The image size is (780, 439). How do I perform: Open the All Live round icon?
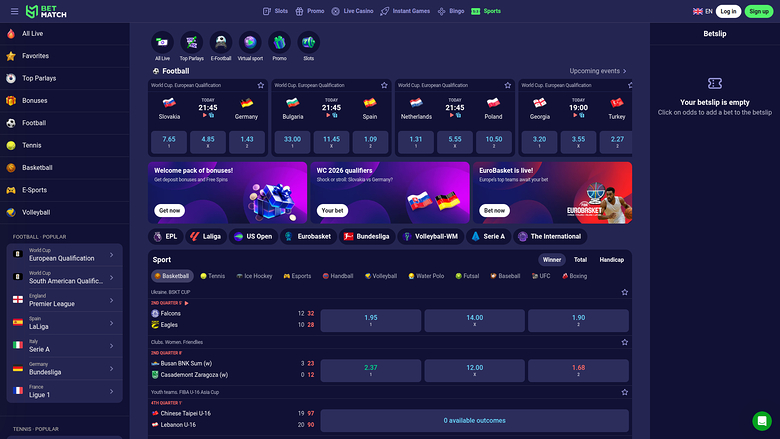pos(162,43)
